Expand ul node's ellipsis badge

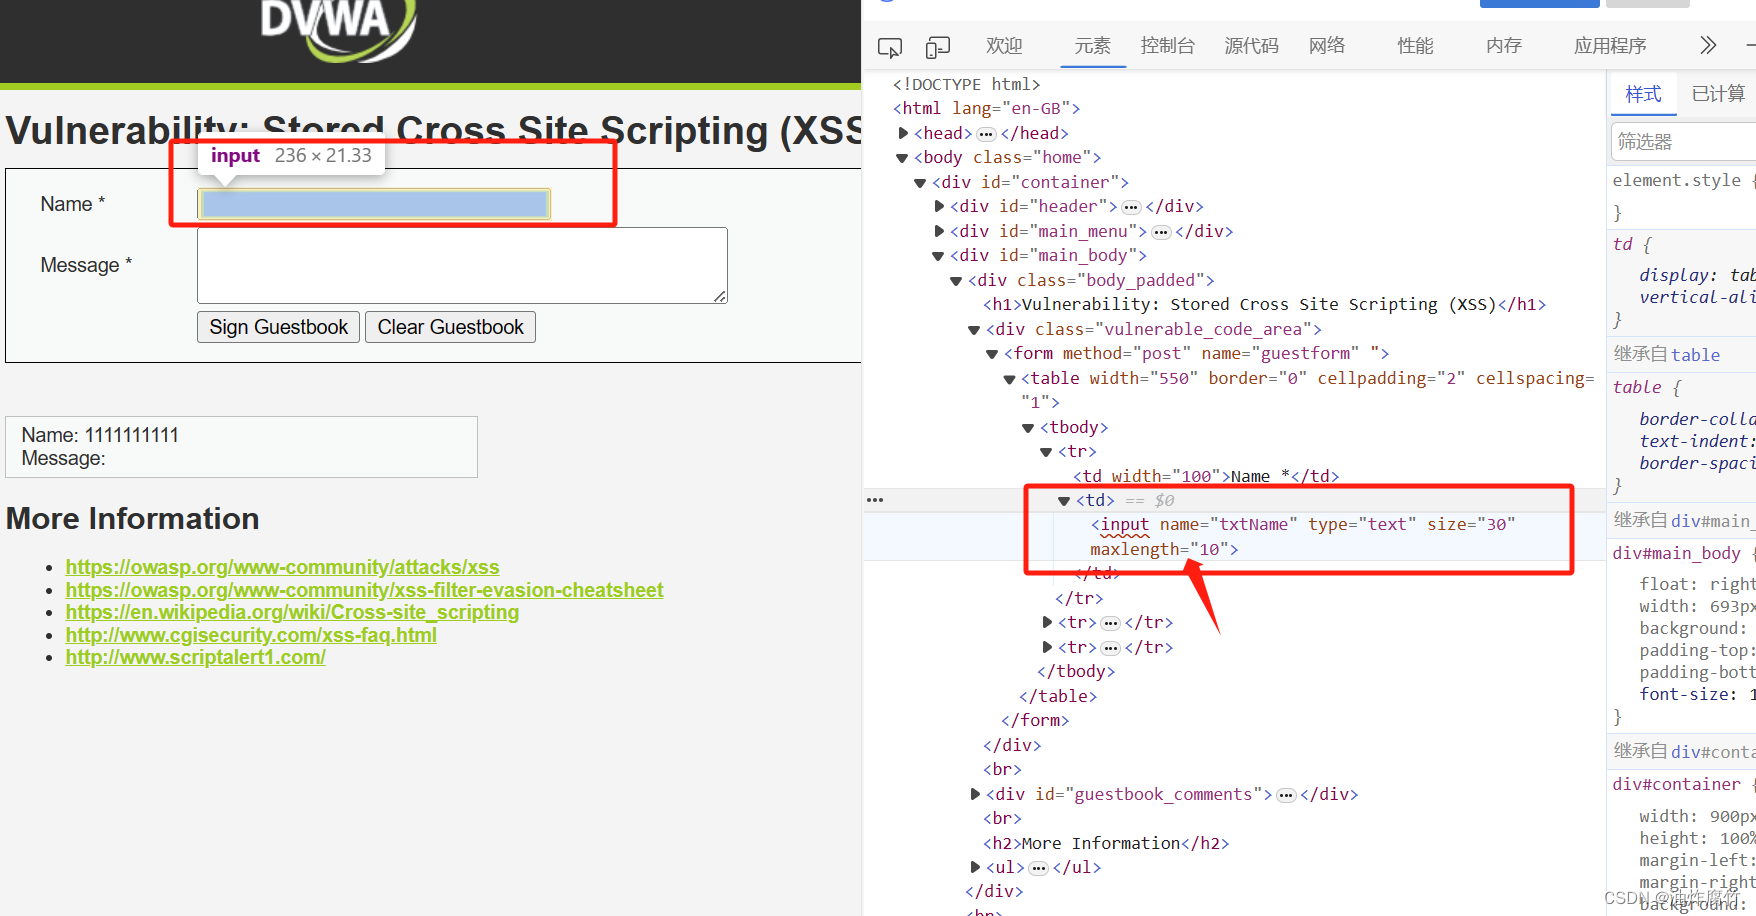pos(1039,868)
